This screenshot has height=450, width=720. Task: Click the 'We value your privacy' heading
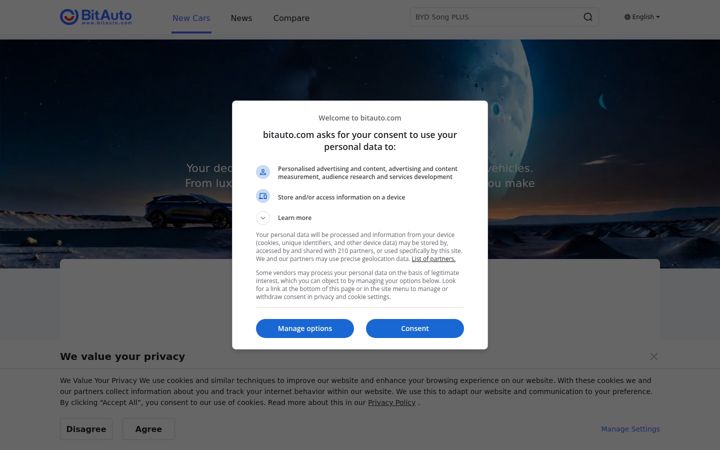122,356
